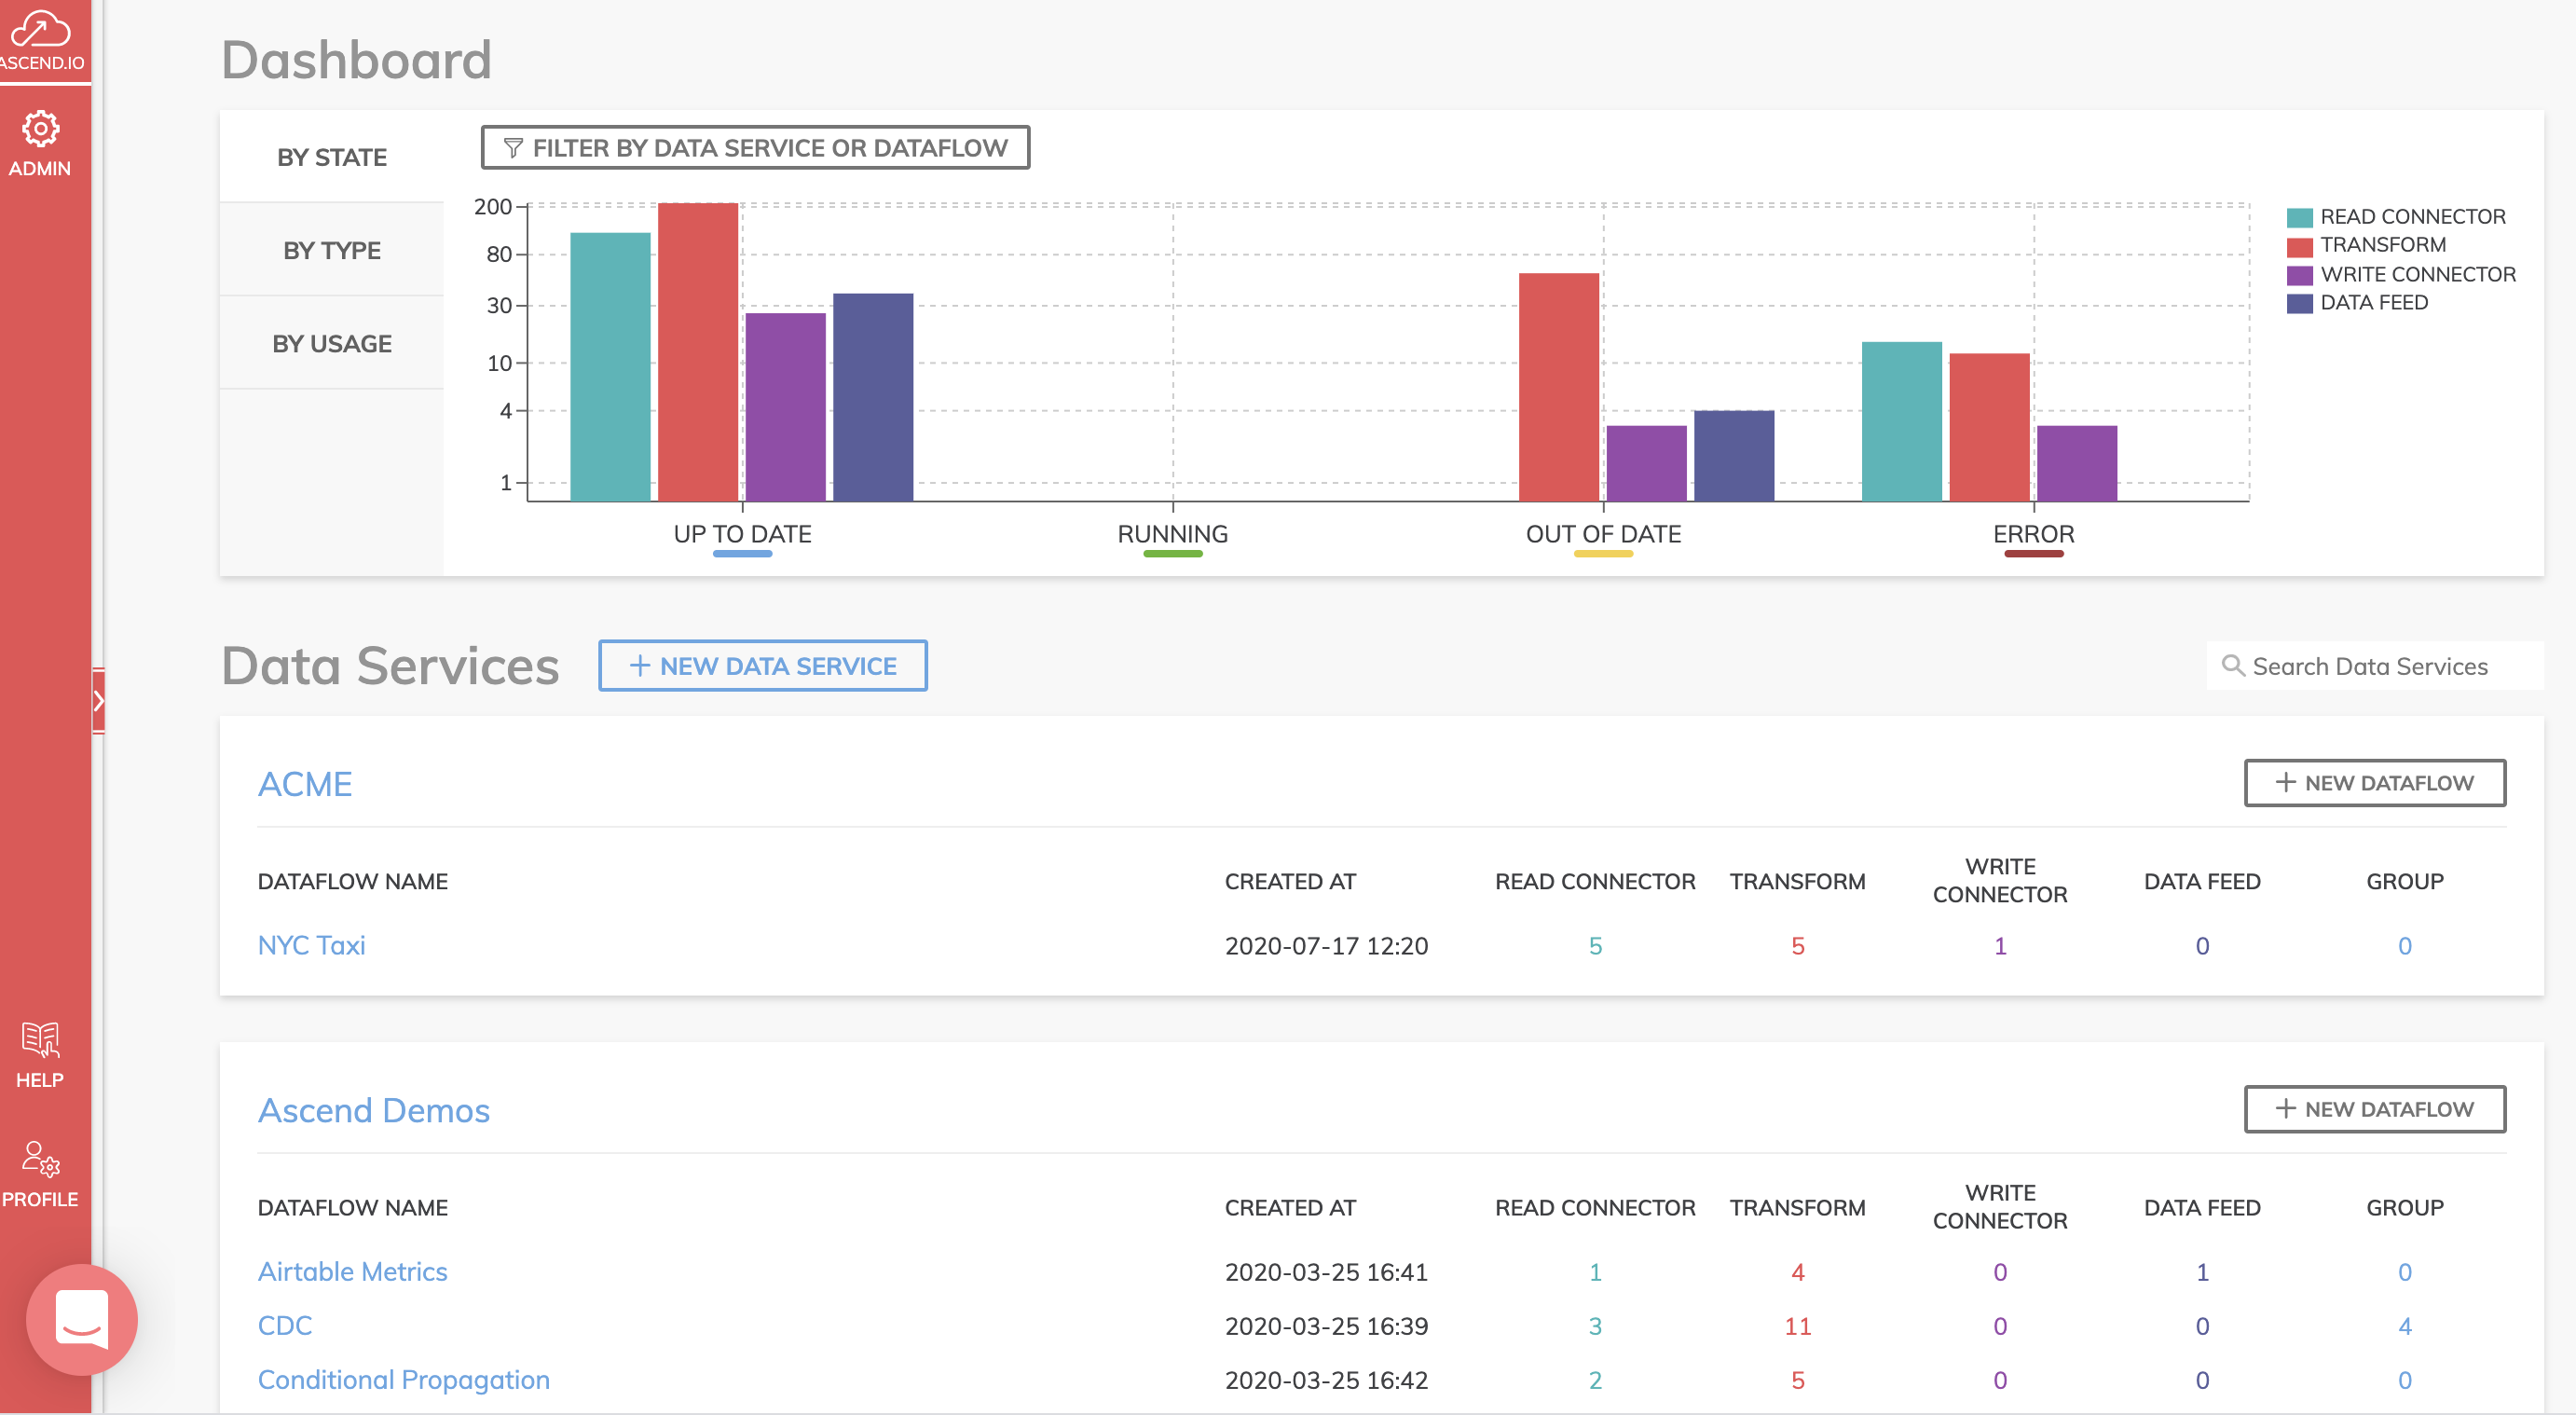
Task: Click Airtable Metrics data feed count 1
Action: coord(2202,1271)
